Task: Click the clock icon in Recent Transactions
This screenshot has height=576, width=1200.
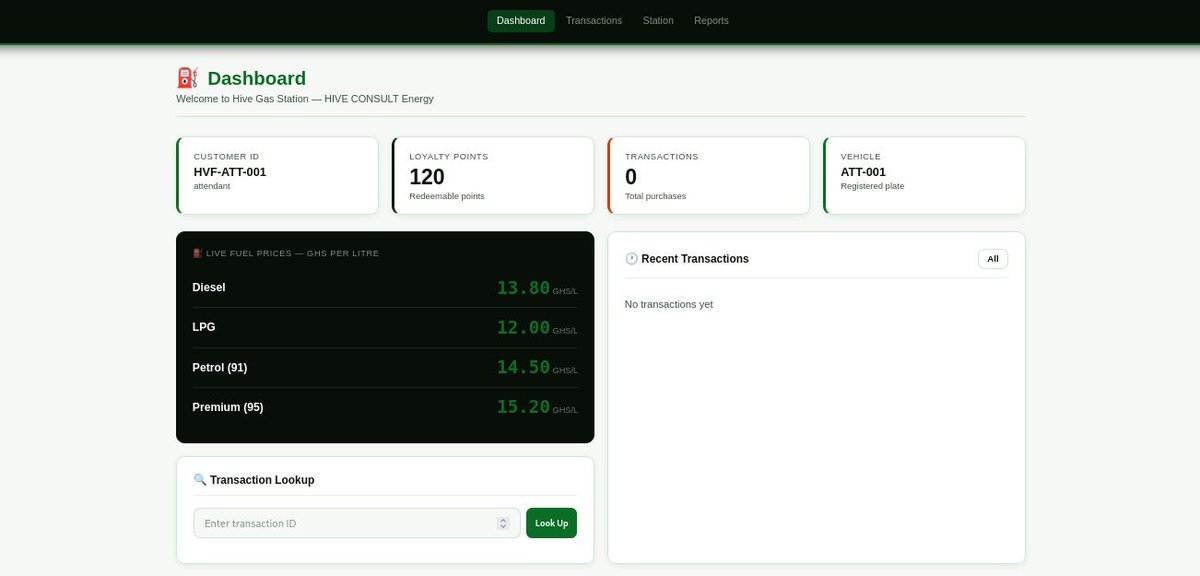Action: click(x=631, y=259)
